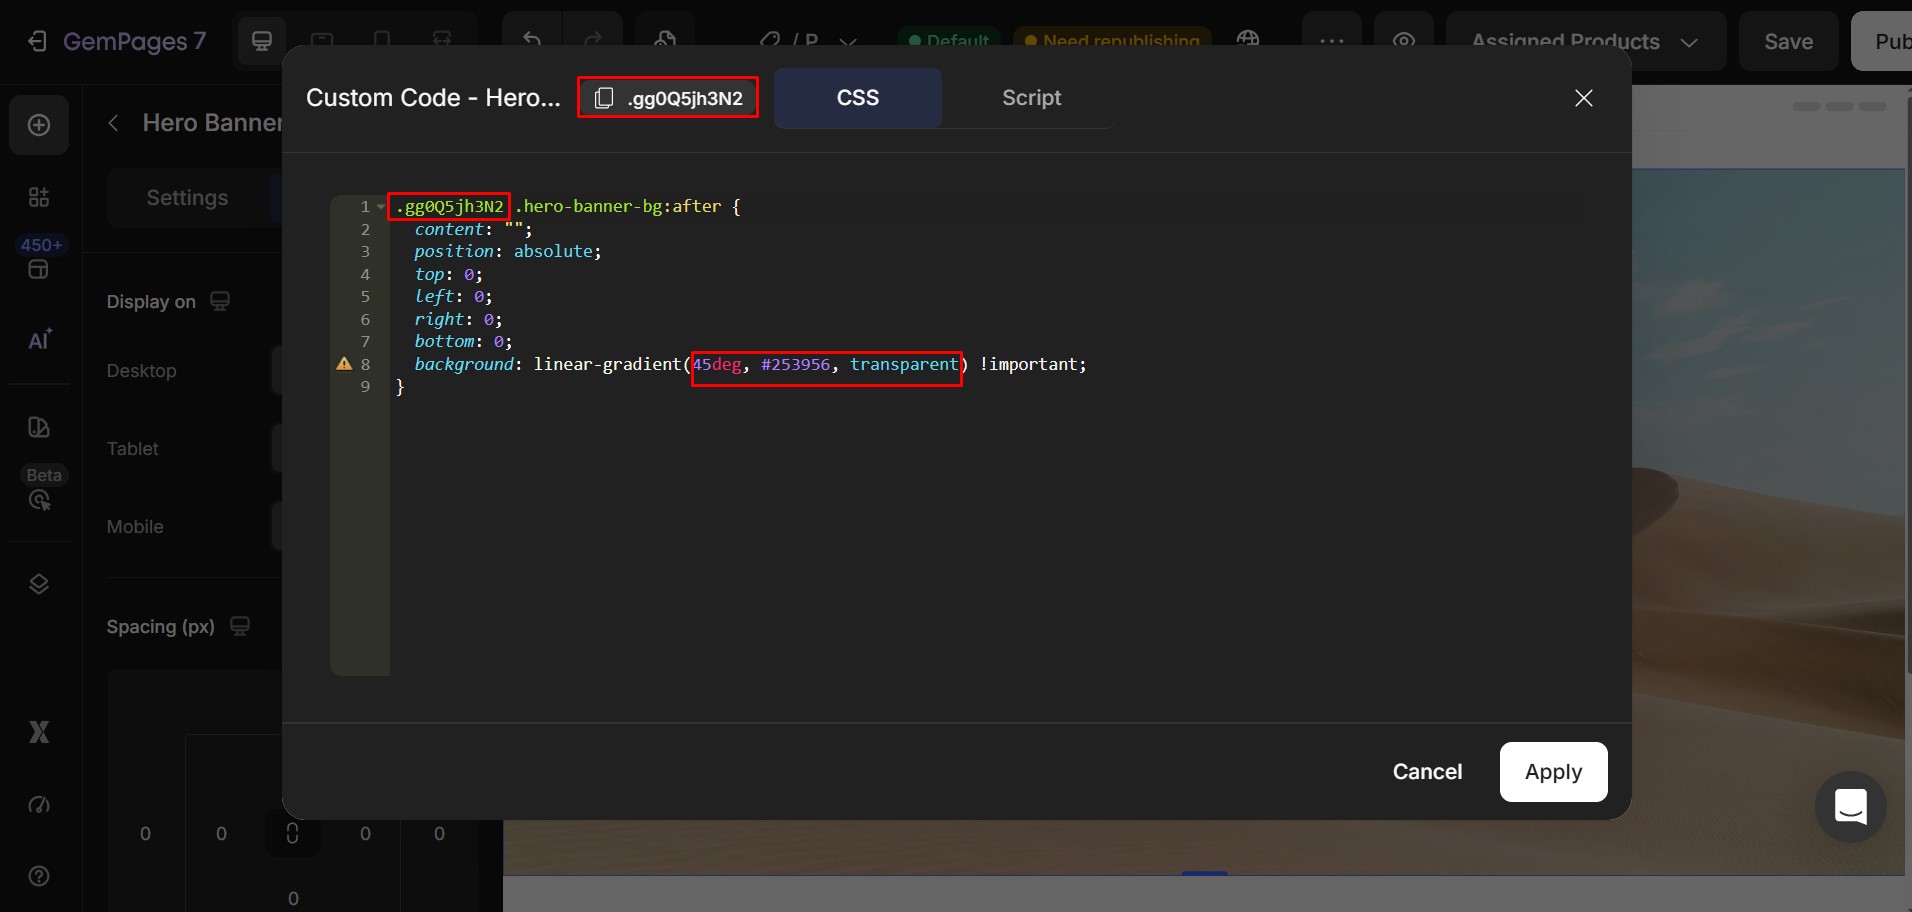Open the help question mark icon
1912x912 pixels.
(x=39, y=876)
